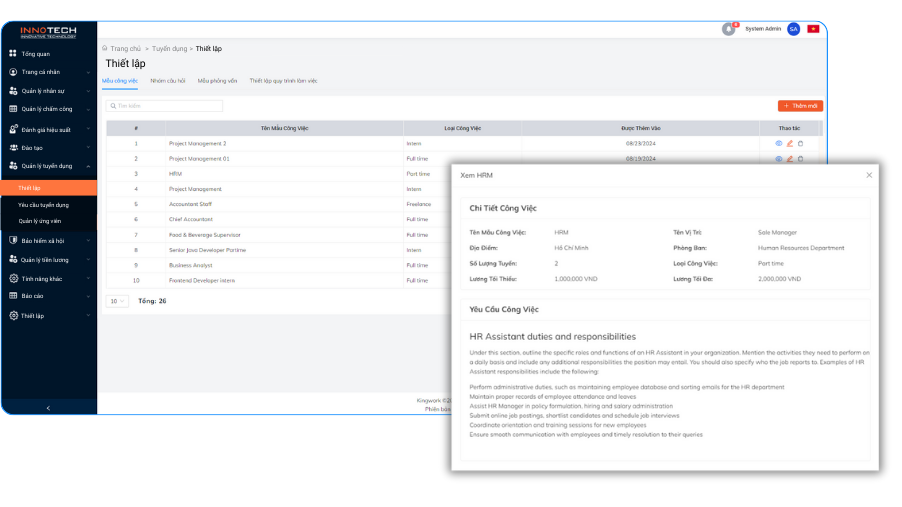902x507 pixels.
Task: Click the Tổng quan dashboard icon
Action: (13, 53)
